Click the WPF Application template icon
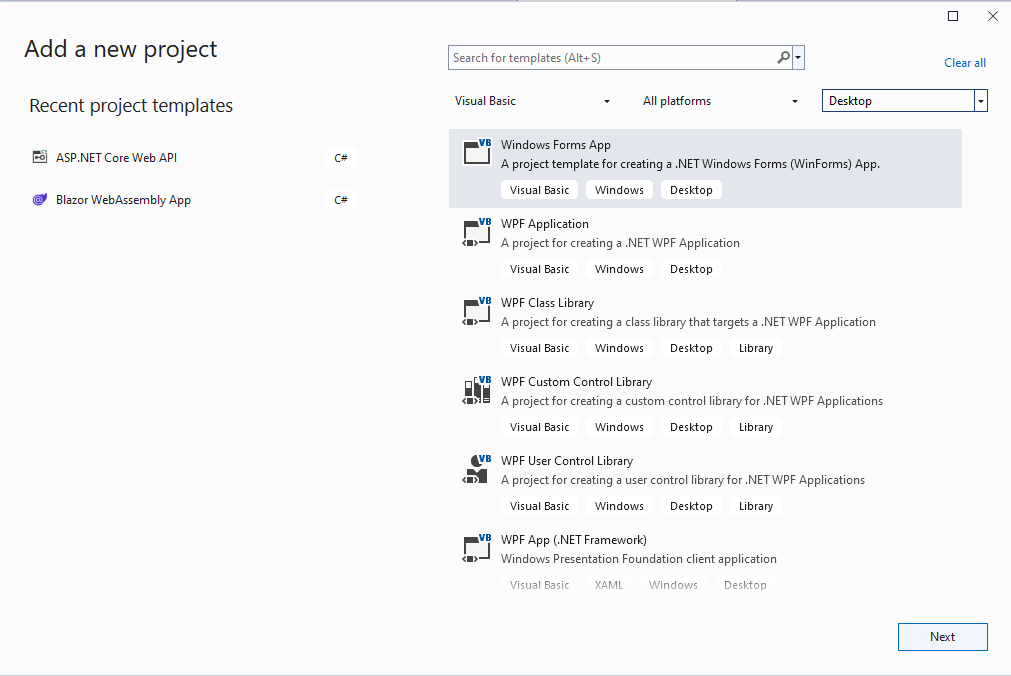Screen dimensions: 1011x676 [476, 232]
